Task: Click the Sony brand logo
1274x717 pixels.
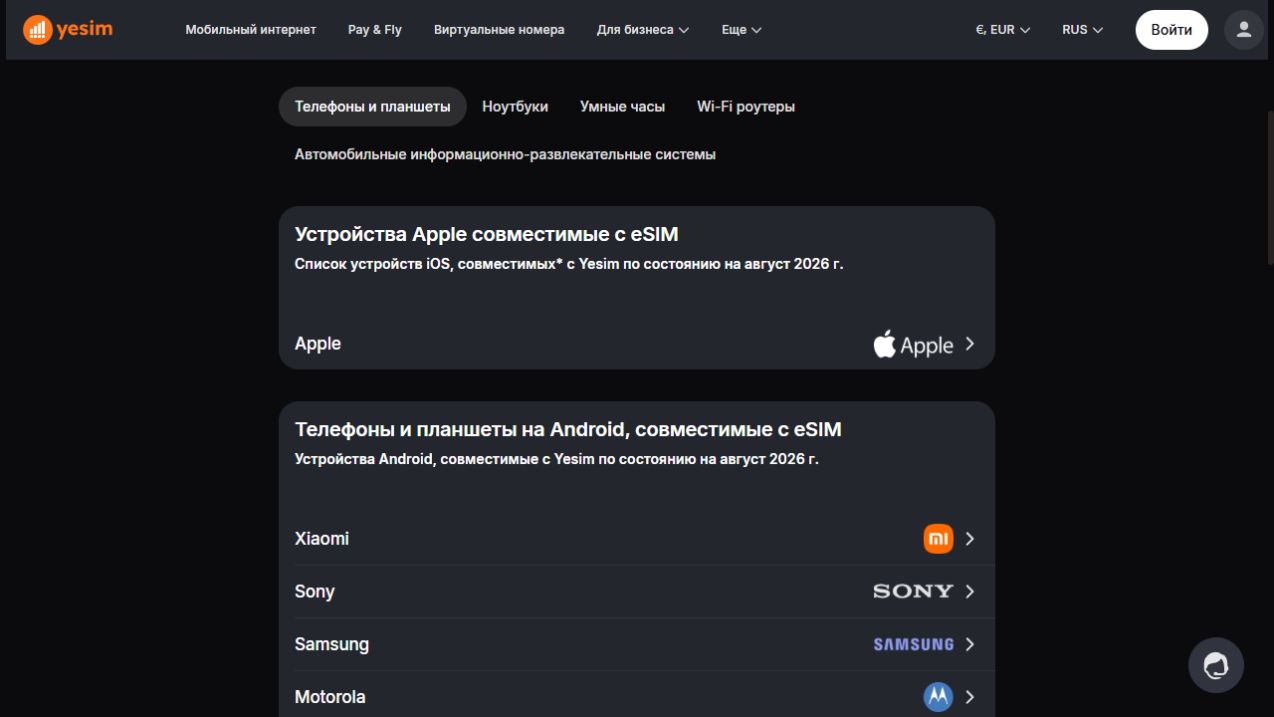Action: (913, 591)
